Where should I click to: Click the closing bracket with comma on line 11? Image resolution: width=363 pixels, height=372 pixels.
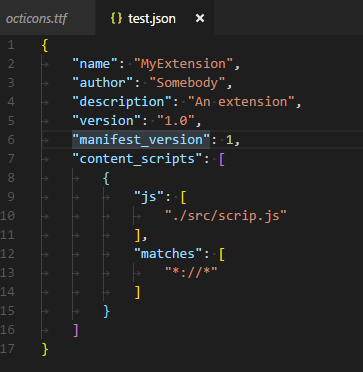point(140,235)
